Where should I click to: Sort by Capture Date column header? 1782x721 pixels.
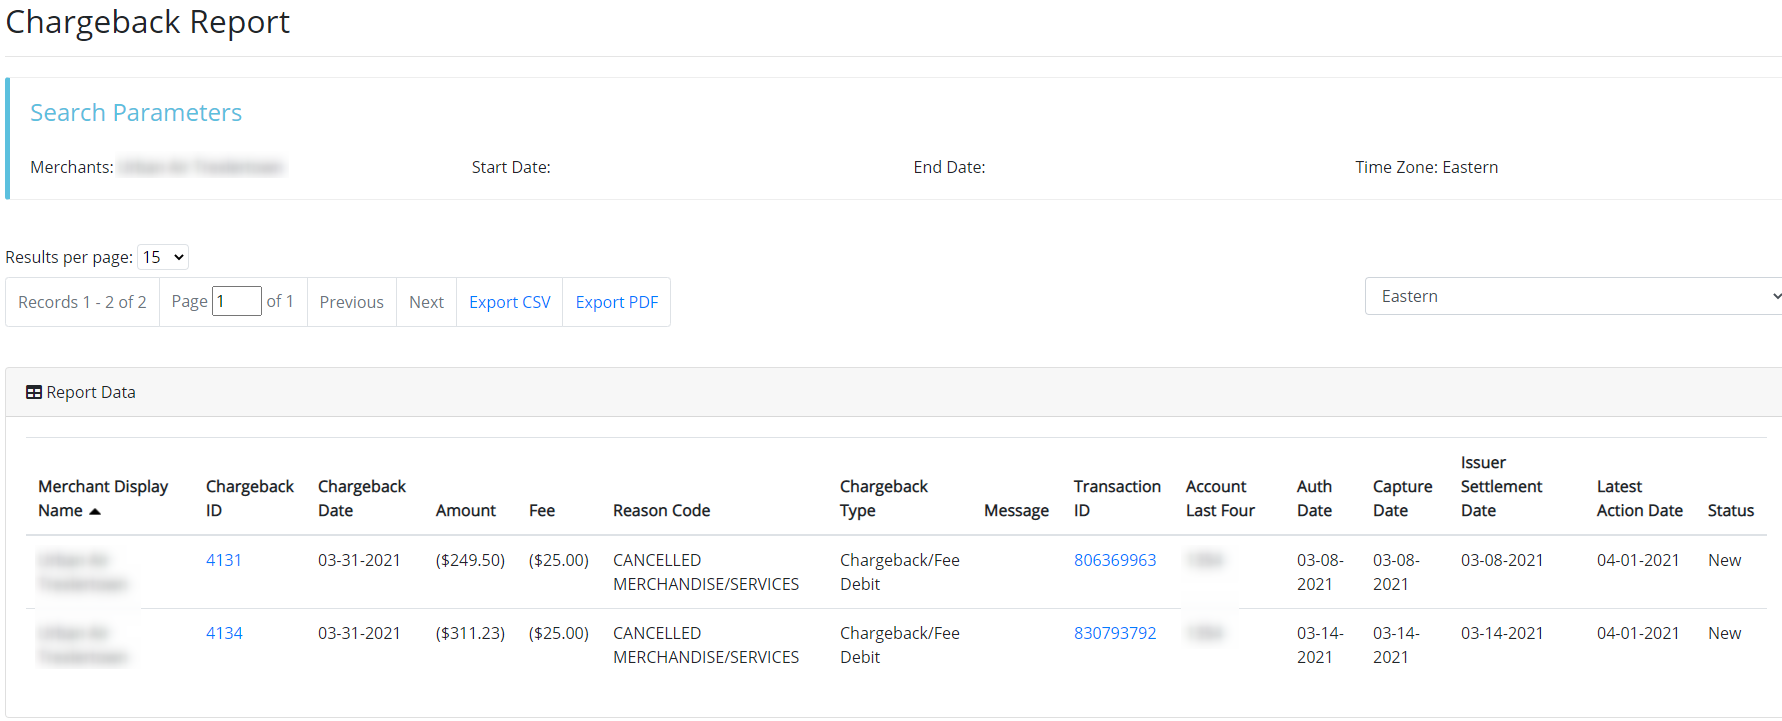click(x=1402, y=498)
